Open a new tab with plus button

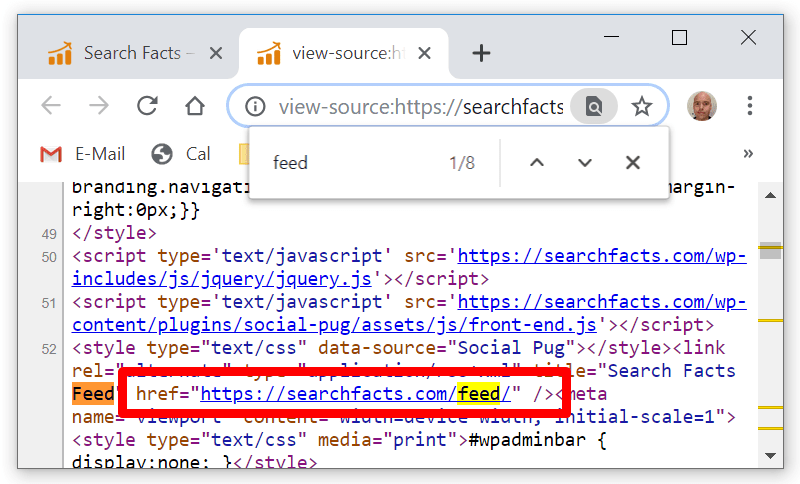481,53
